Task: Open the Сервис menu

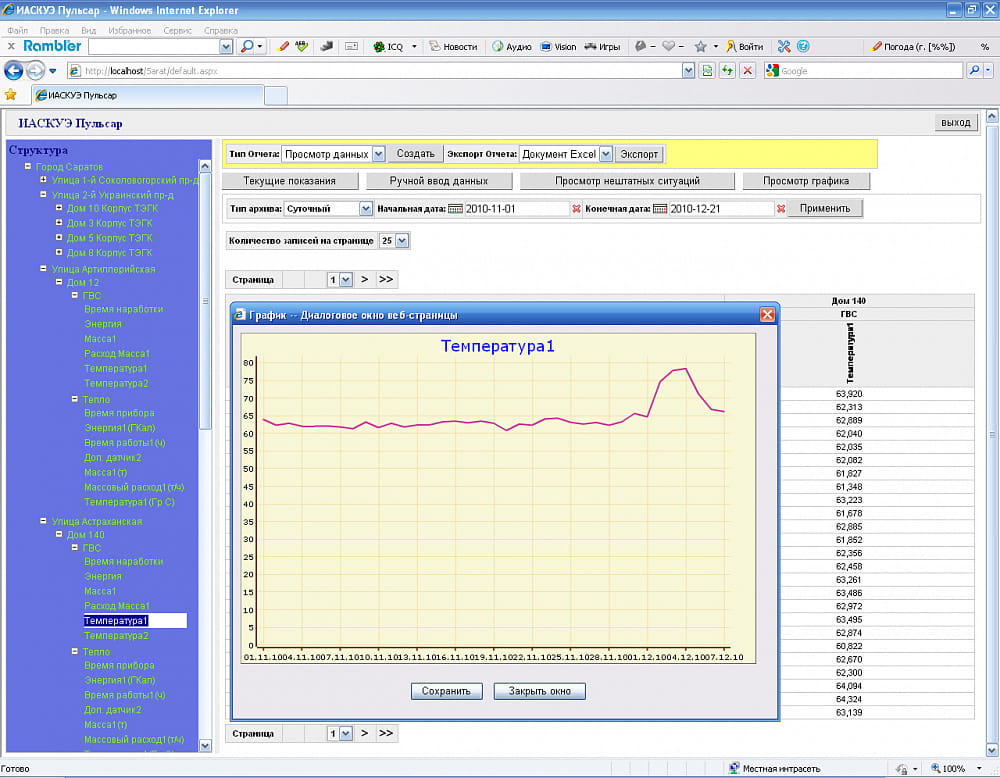Action: 177,30
